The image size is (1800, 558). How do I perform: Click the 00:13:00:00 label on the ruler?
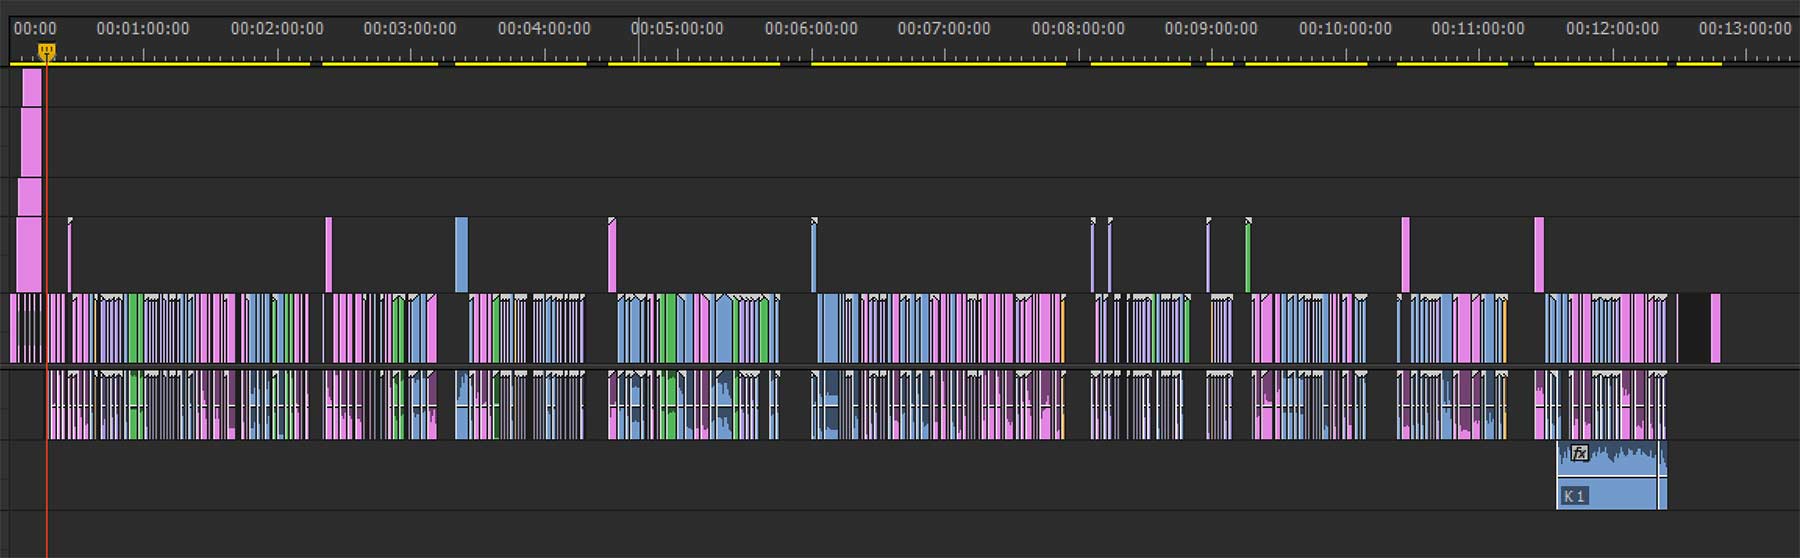[1745, 29]
